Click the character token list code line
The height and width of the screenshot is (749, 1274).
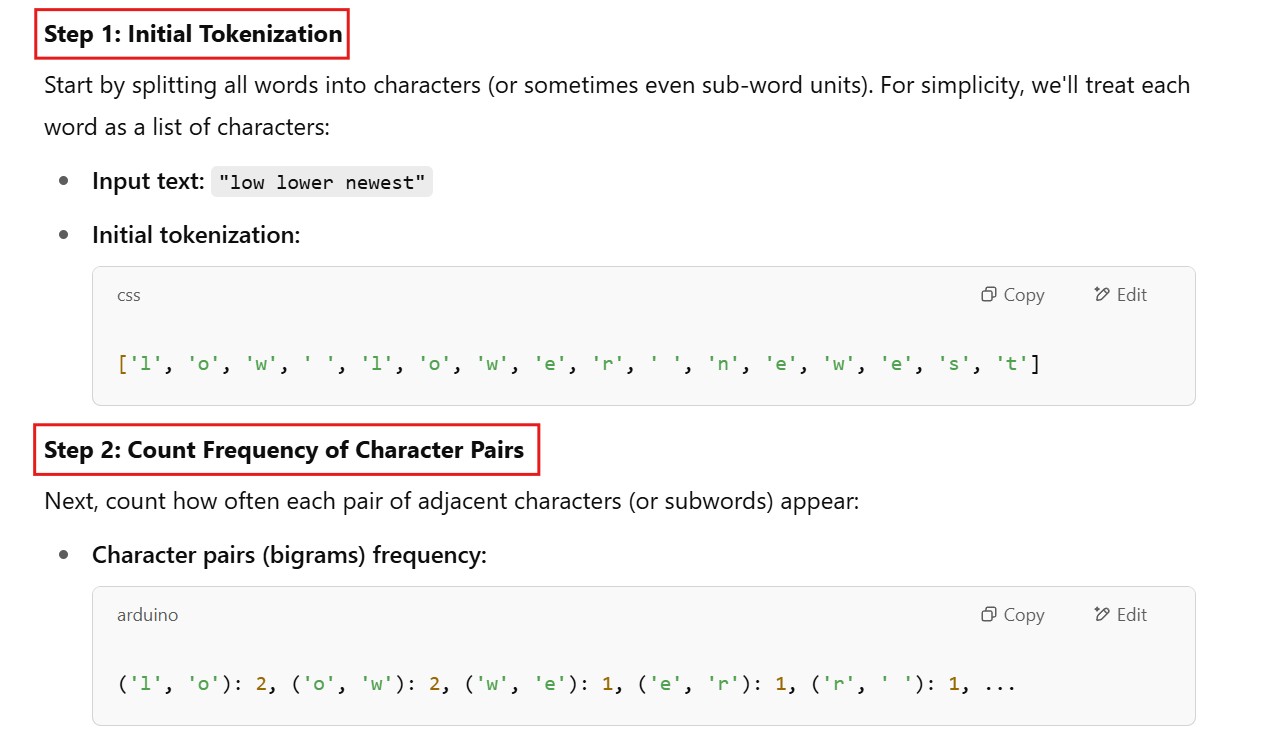point(578,364)
